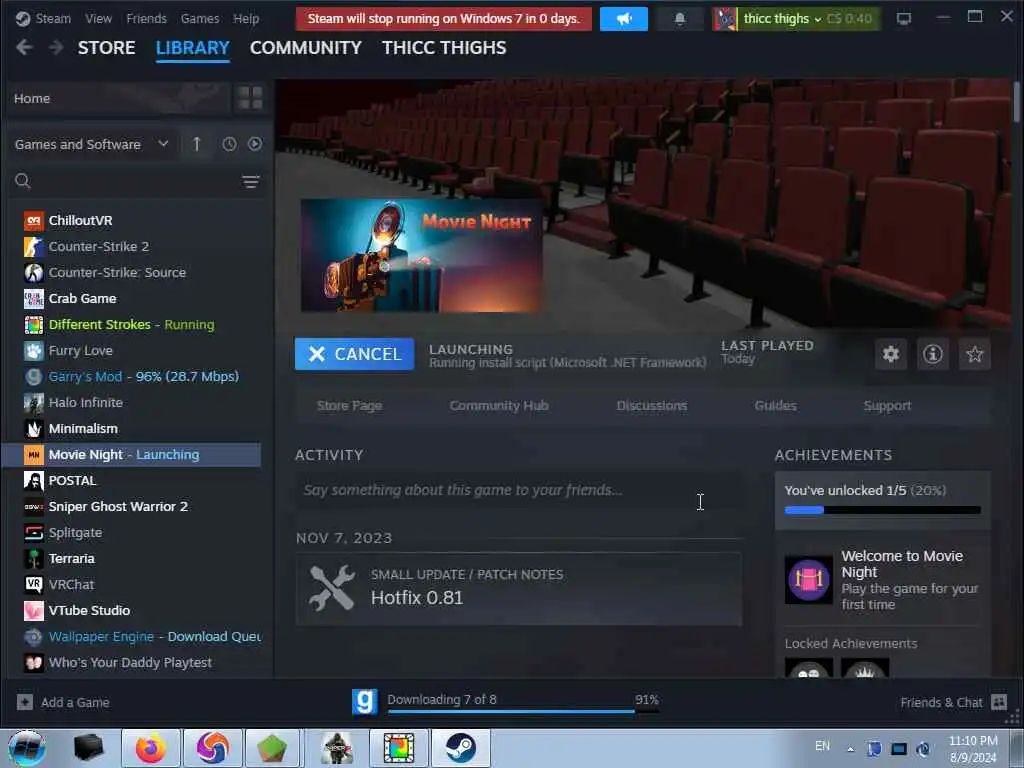The image size is (1024, 768).
Task: Open the THICC THIGHS profile tab
Action: [x=444, y=48]
